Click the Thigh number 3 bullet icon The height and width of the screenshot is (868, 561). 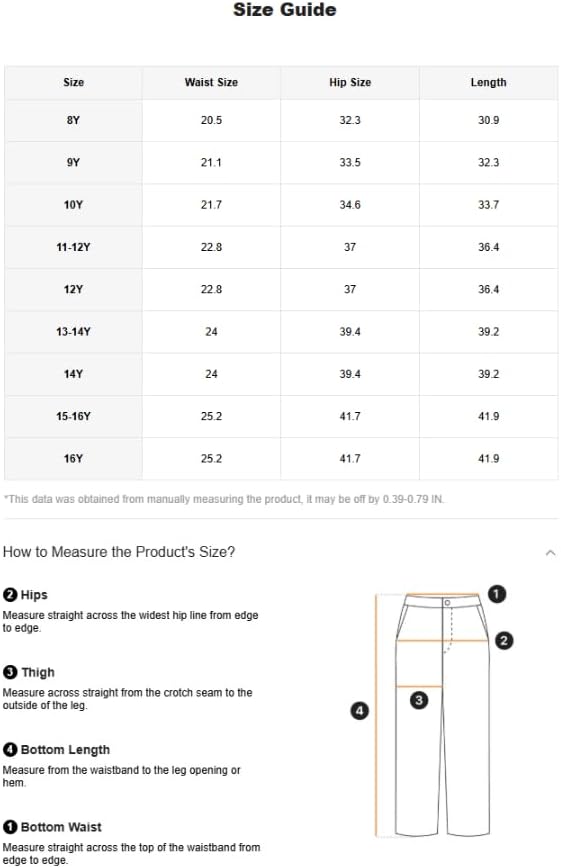coord(10,673)
